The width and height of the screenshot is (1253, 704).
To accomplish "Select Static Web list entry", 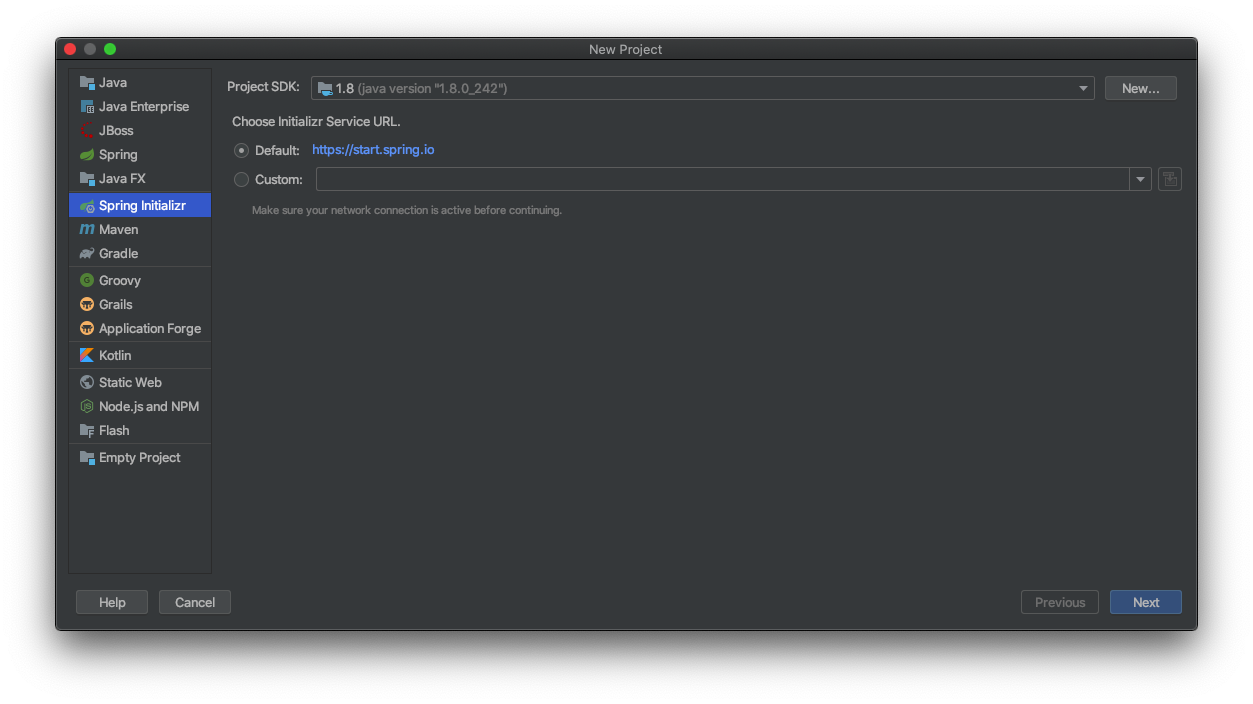I will point(140,382).
